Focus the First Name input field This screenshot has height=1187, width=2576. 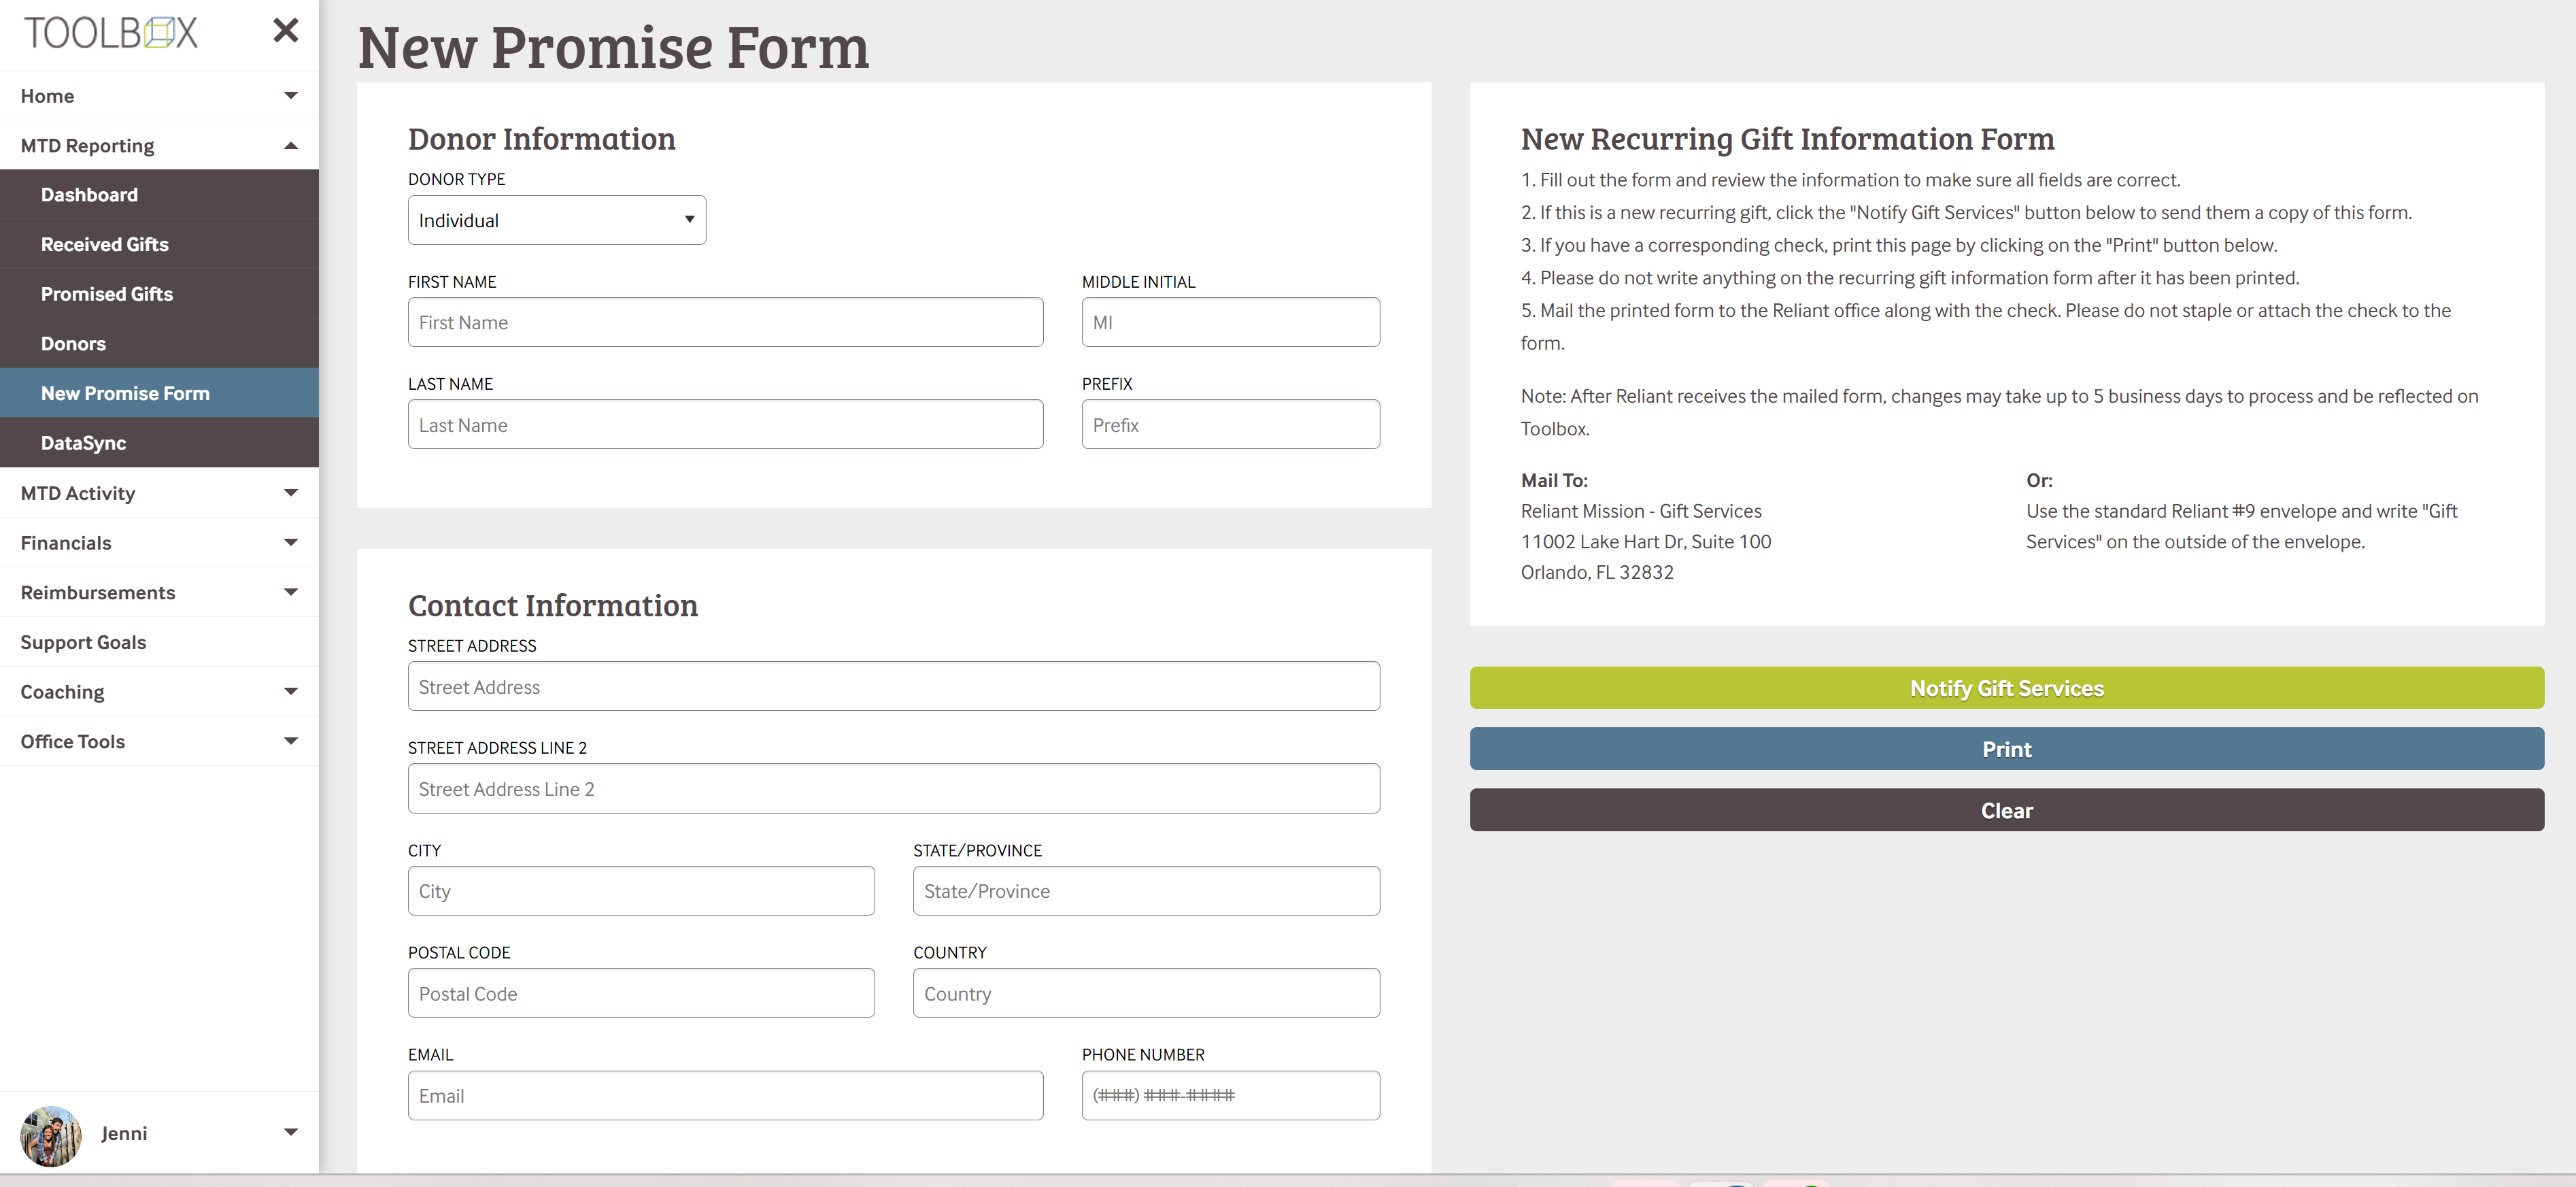[x=725, y=323]
